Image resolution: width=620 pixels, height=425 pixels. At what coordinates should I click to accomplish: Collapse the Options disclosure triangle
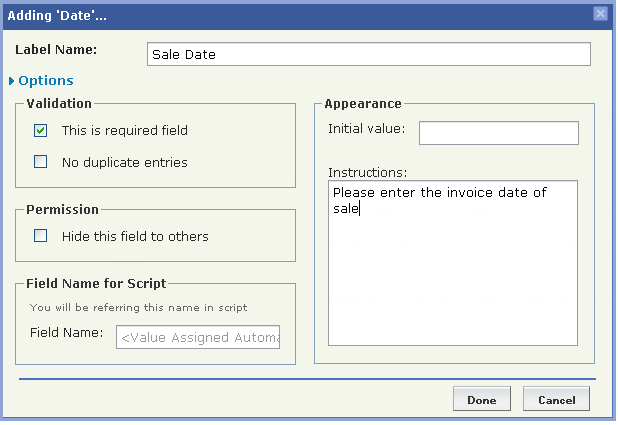(x=11, y=81)
